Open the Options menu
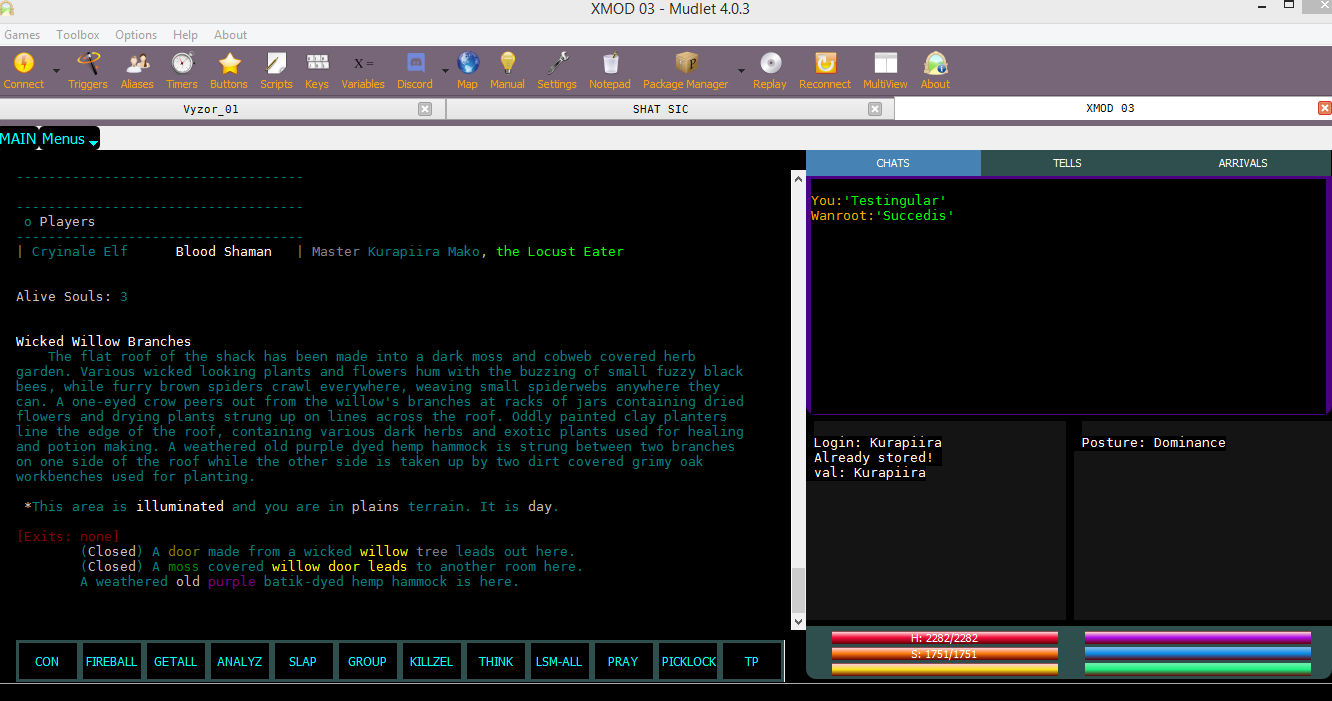Image resolution: width=1332 pixels, height=701 pixels. [x=136, y=35]
